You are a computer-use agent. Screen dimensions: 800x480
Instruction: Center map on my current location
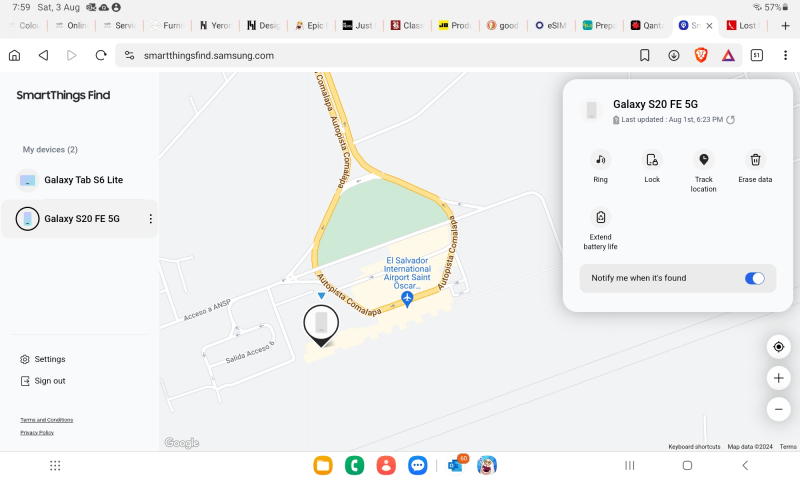click(x=779, y=347)
